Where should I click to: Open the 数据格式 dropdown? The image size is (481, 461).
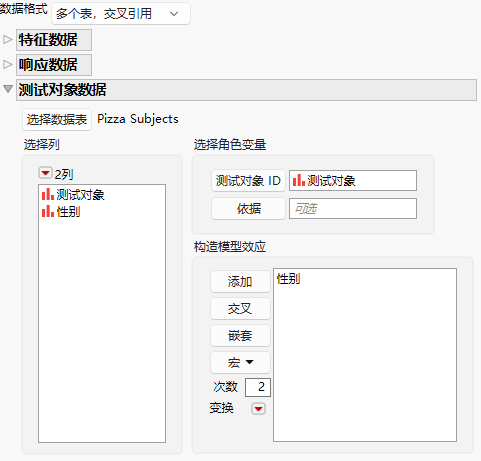pyautogui.click(x=121, y=14)
